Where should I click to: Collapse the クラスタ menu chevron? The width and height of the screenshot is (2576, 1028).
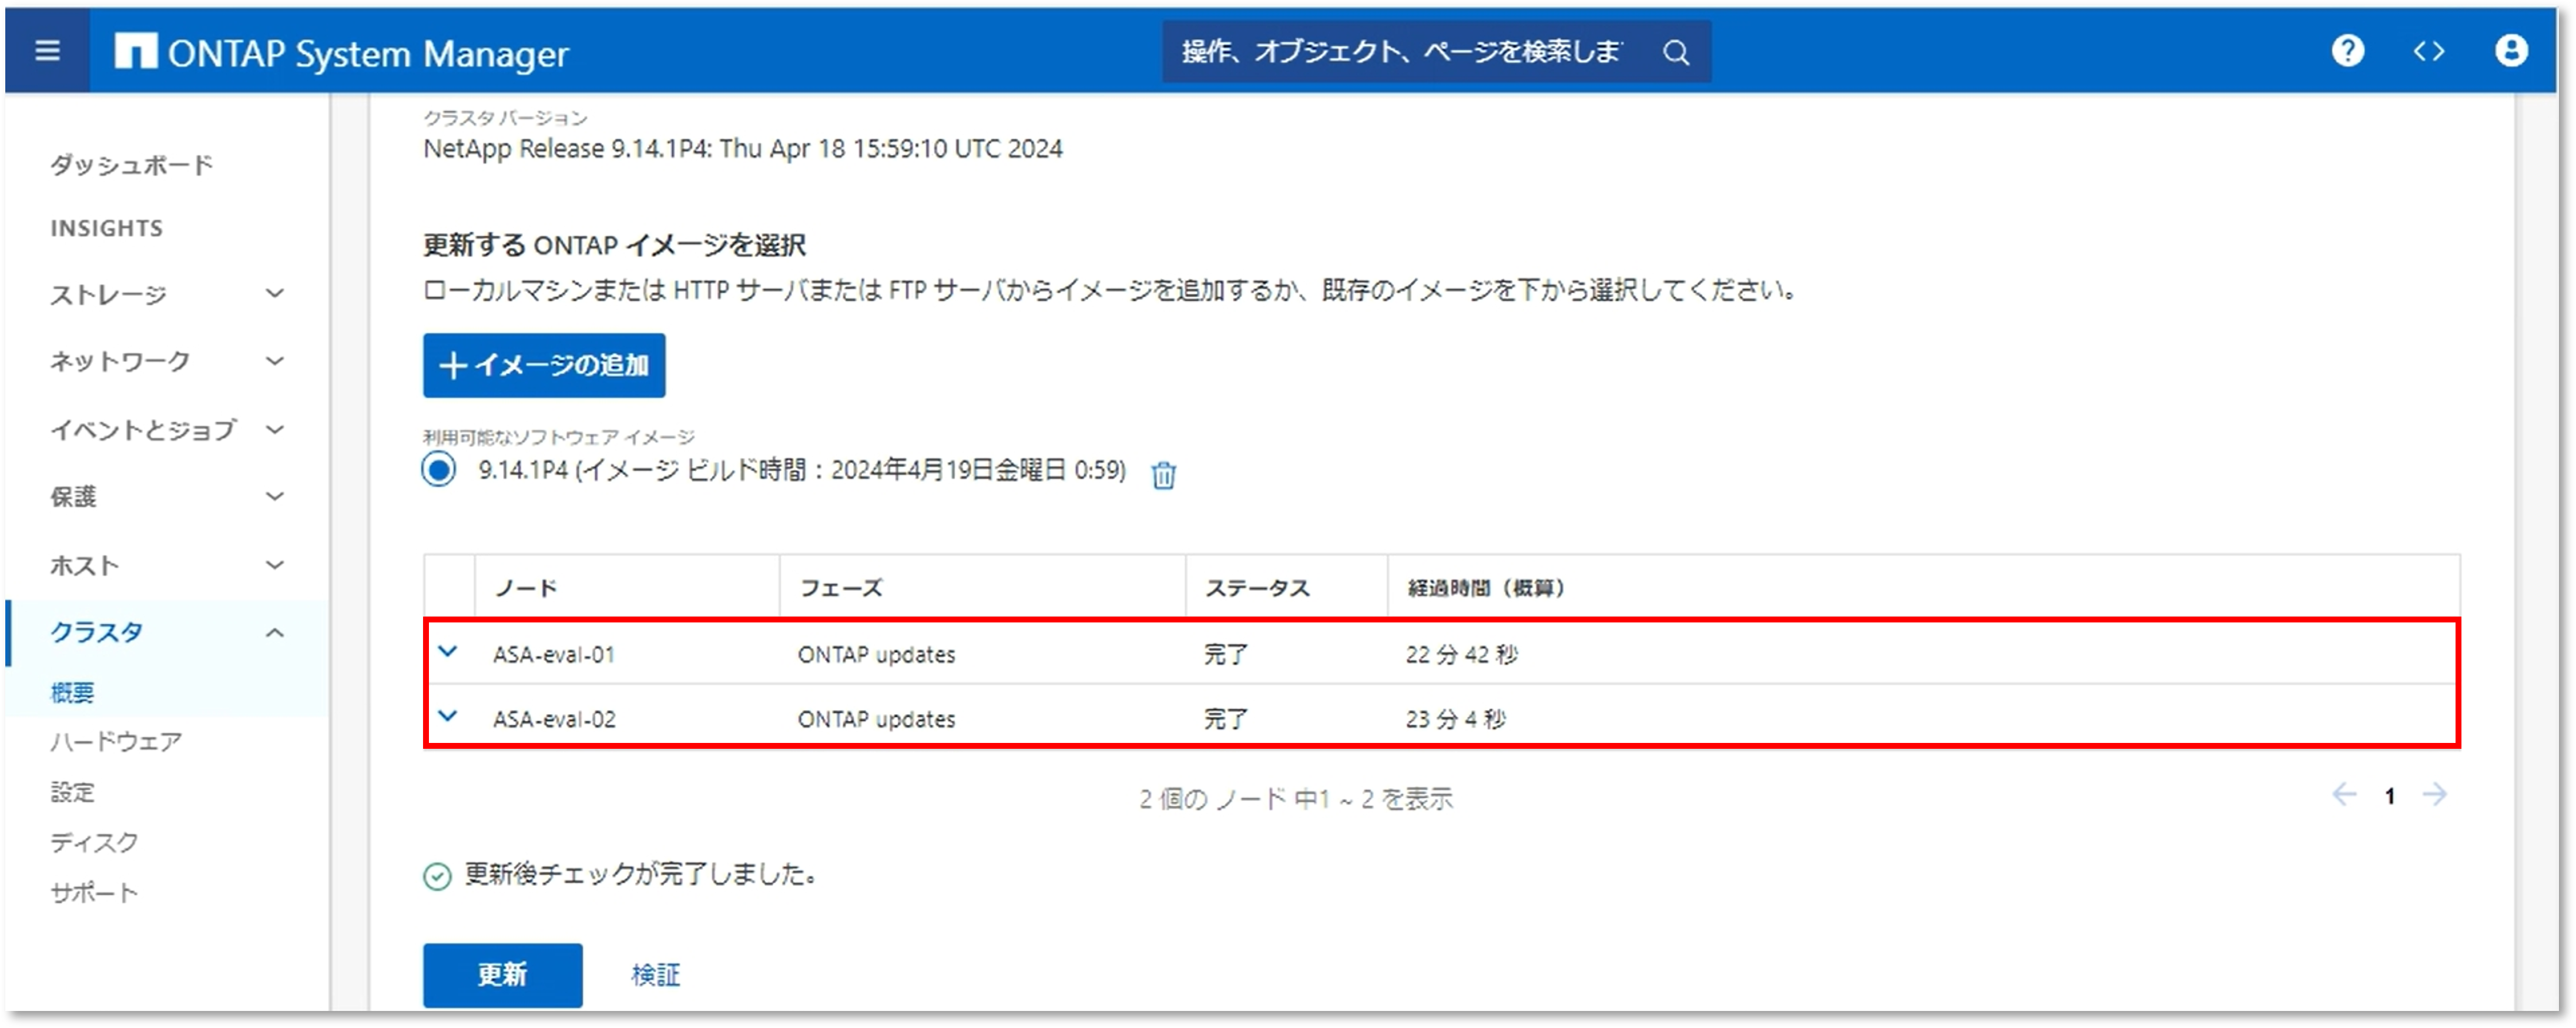[275, 633]
